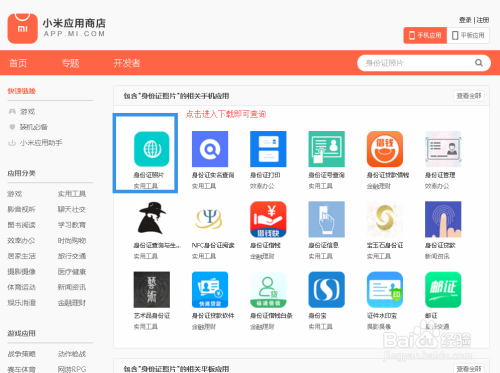The height and width of the screenshot is (373, 500).
Task: Select 聊天社交 category in sidebar
Action: point(72,209)
